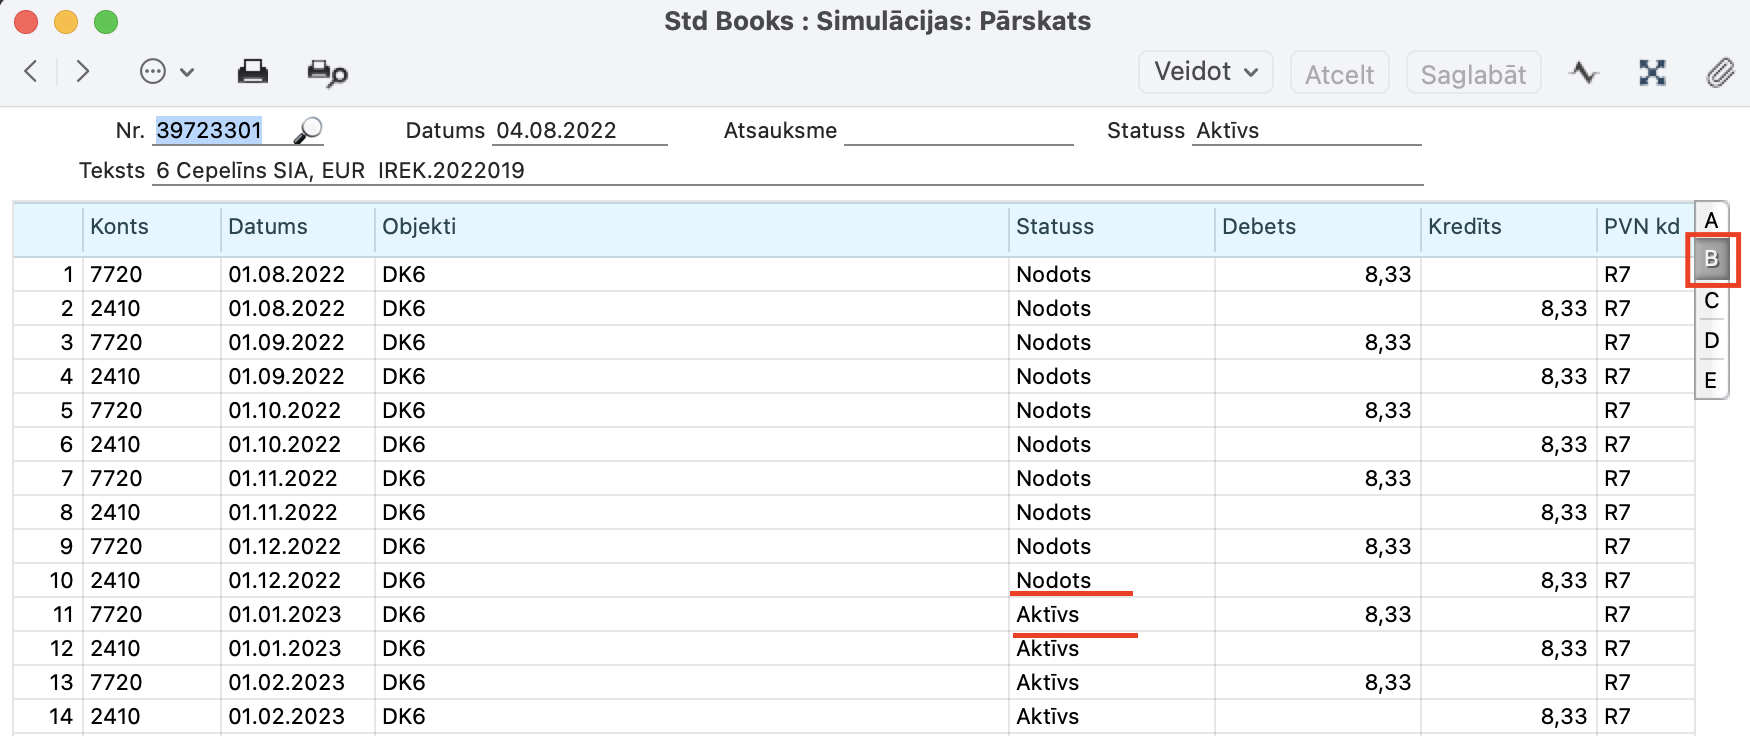
Task: Go to the previous record arrow
Action: 31,72
